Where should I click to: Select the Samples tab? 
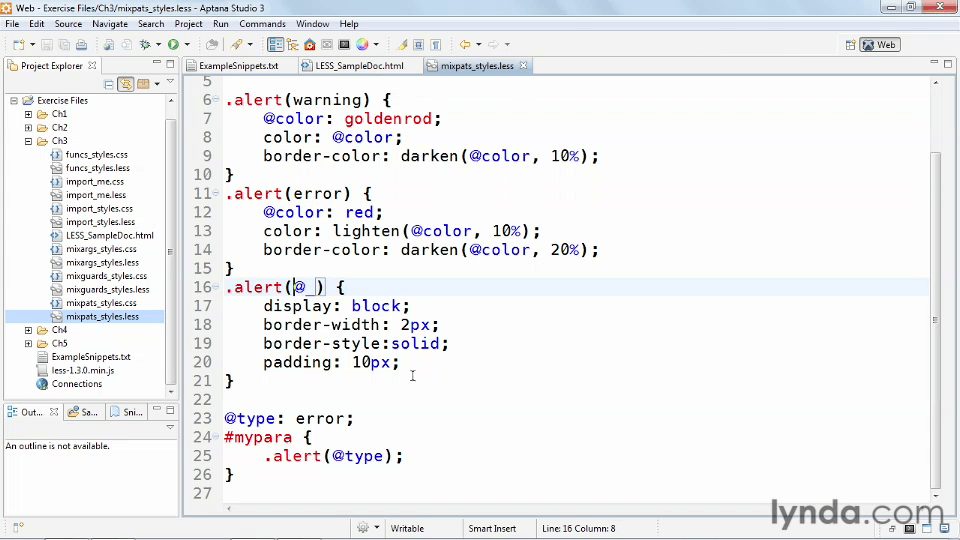coord(83,412)
